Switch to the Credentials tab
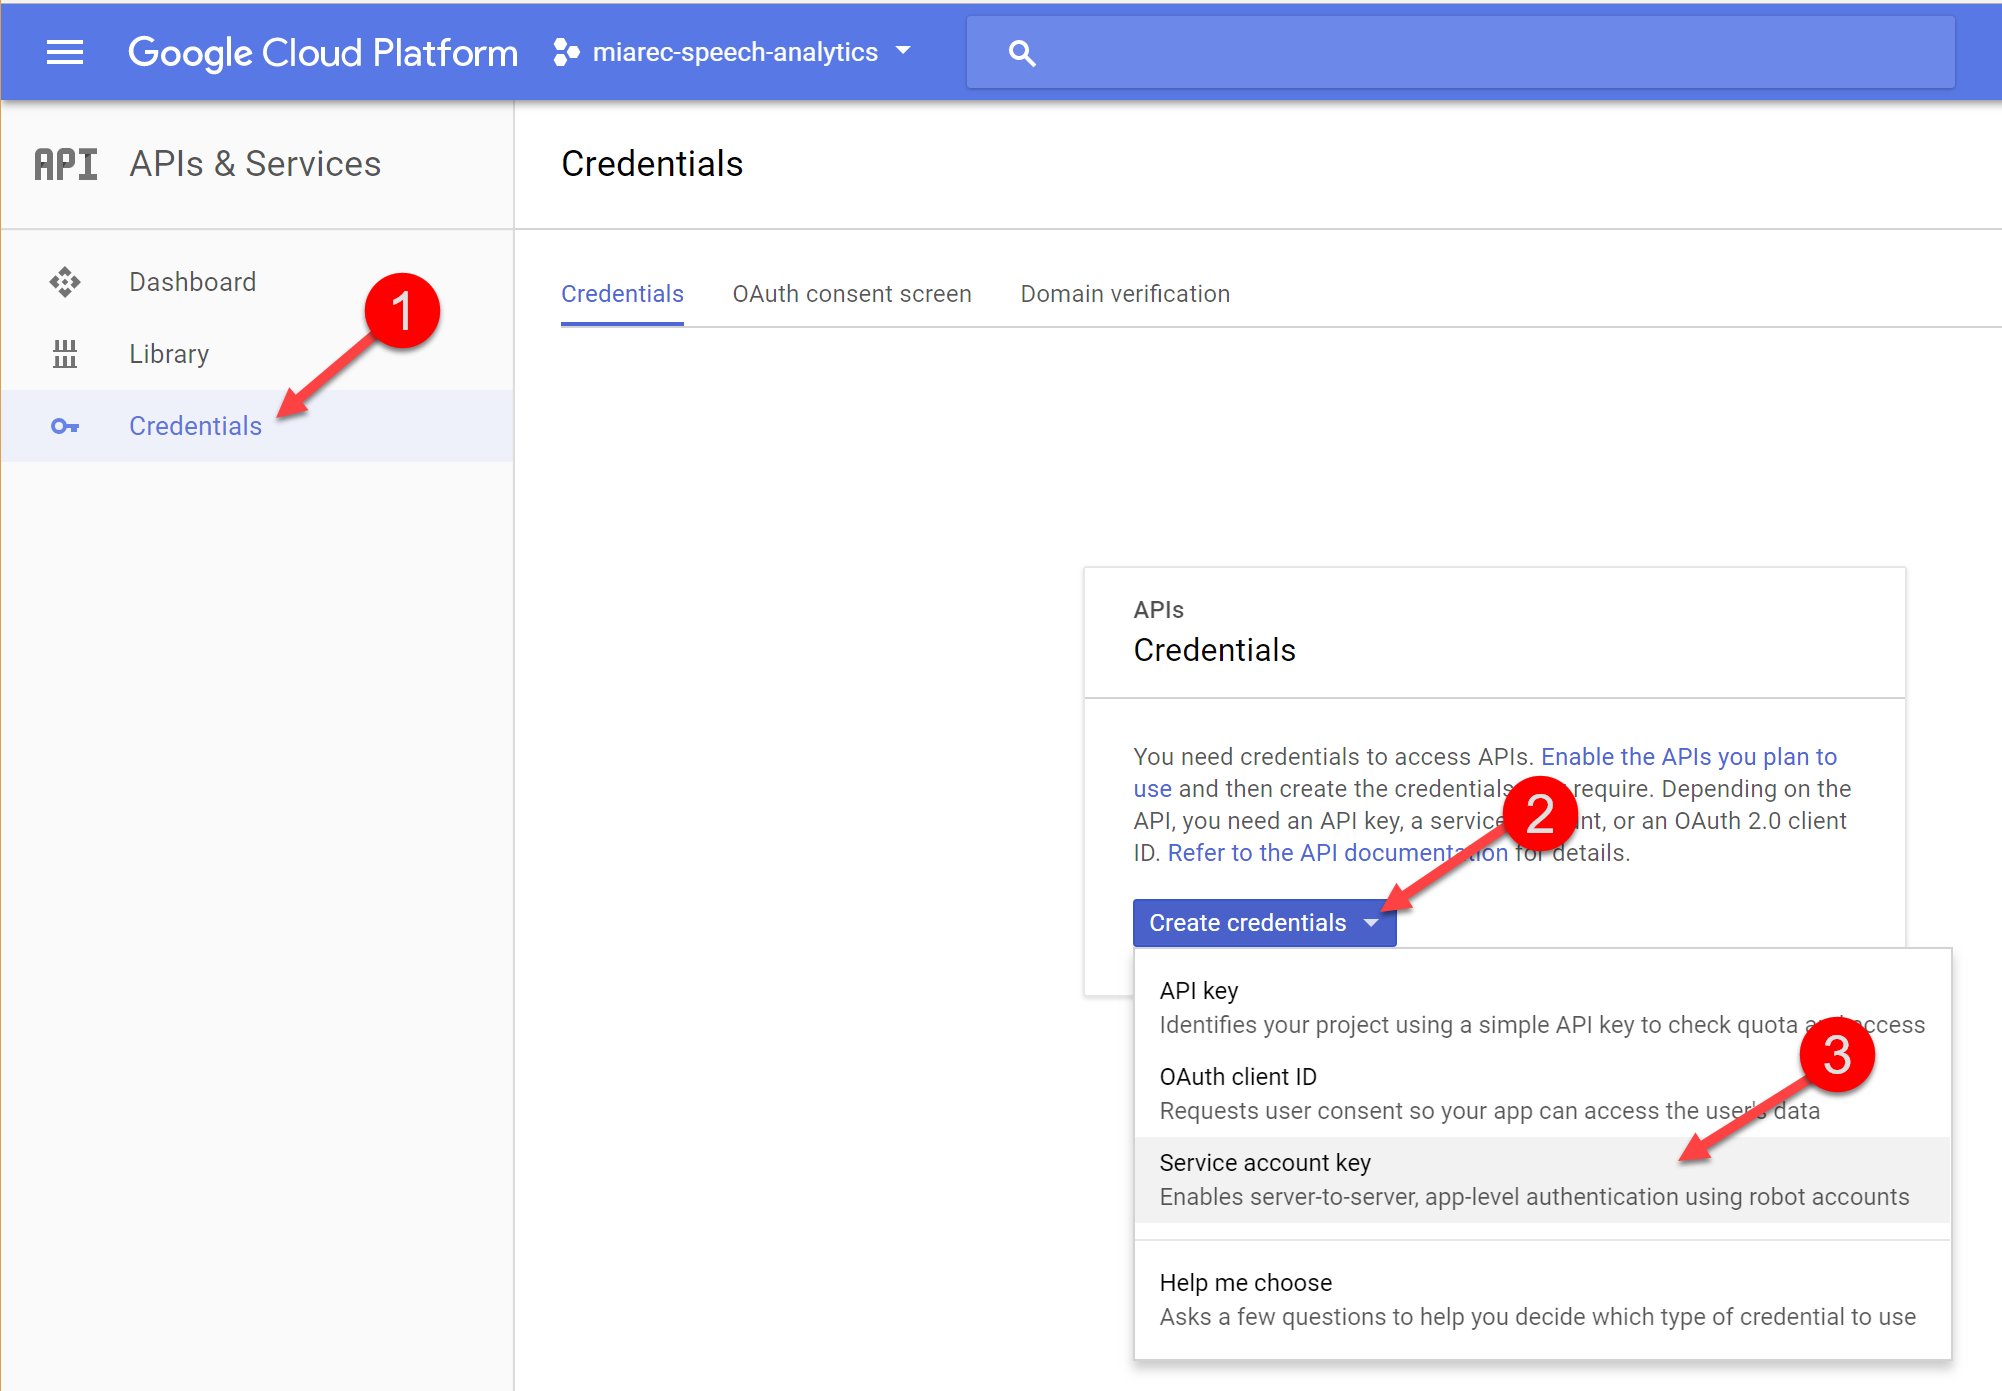 [622, 294]
